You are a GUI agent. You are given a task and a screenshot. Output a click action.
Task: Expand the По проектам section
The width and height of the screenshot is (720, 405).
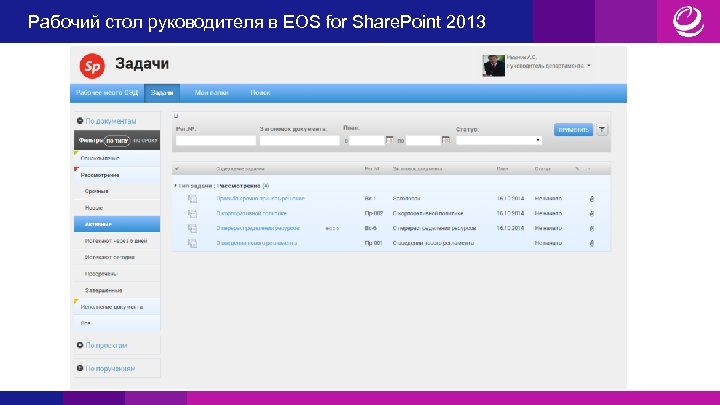80,345
